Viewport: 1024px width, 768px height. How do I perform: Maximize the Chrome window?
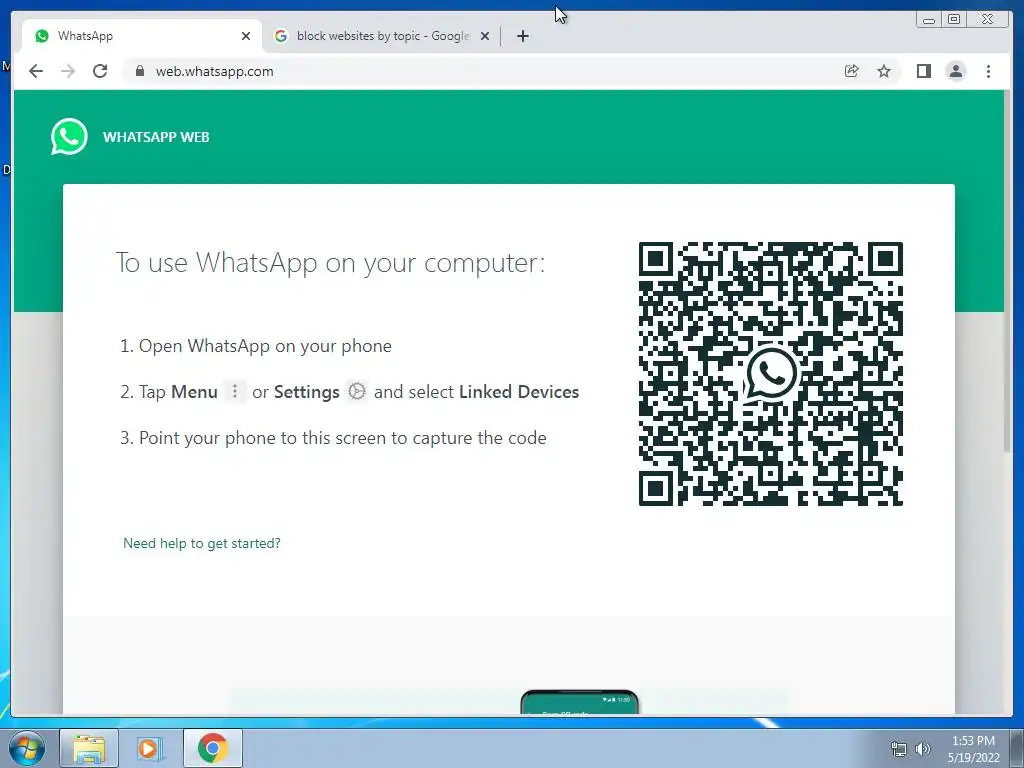tap(954, 20)
